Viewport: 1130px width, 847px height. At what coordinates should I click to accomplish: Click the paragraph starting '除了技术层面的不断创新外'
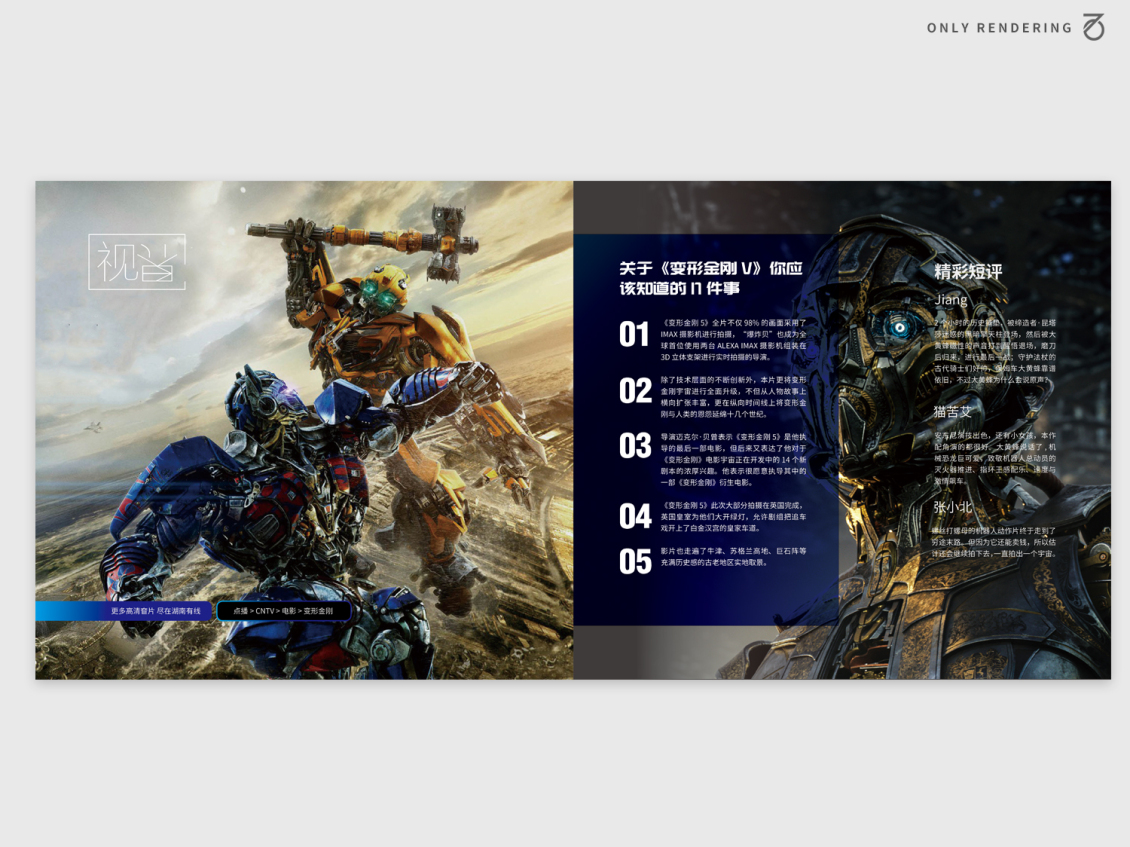pos(734,396)
